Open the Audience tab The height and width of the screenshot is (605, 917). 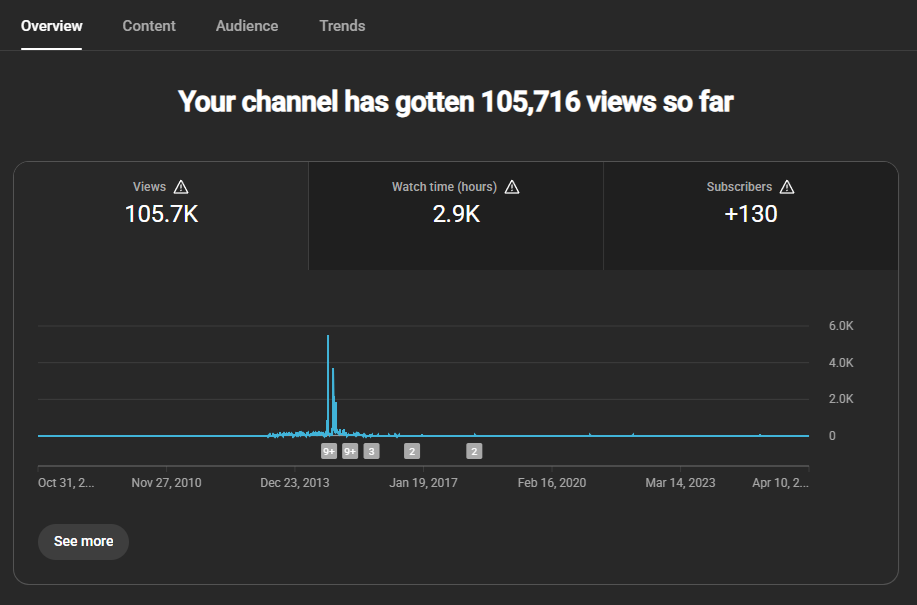click(247, 26)
